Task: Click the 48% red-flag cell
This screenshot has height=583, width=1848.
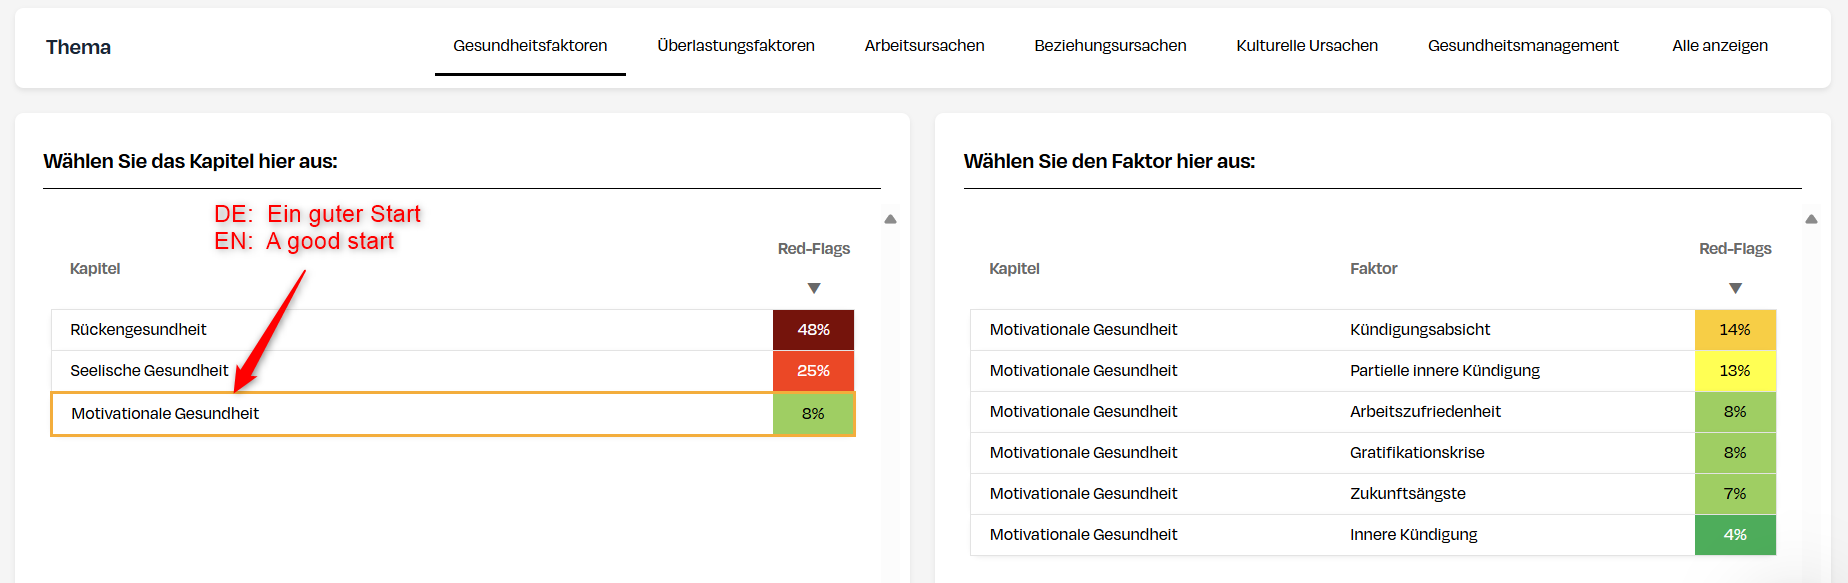Action: click(x=813, y=330)
